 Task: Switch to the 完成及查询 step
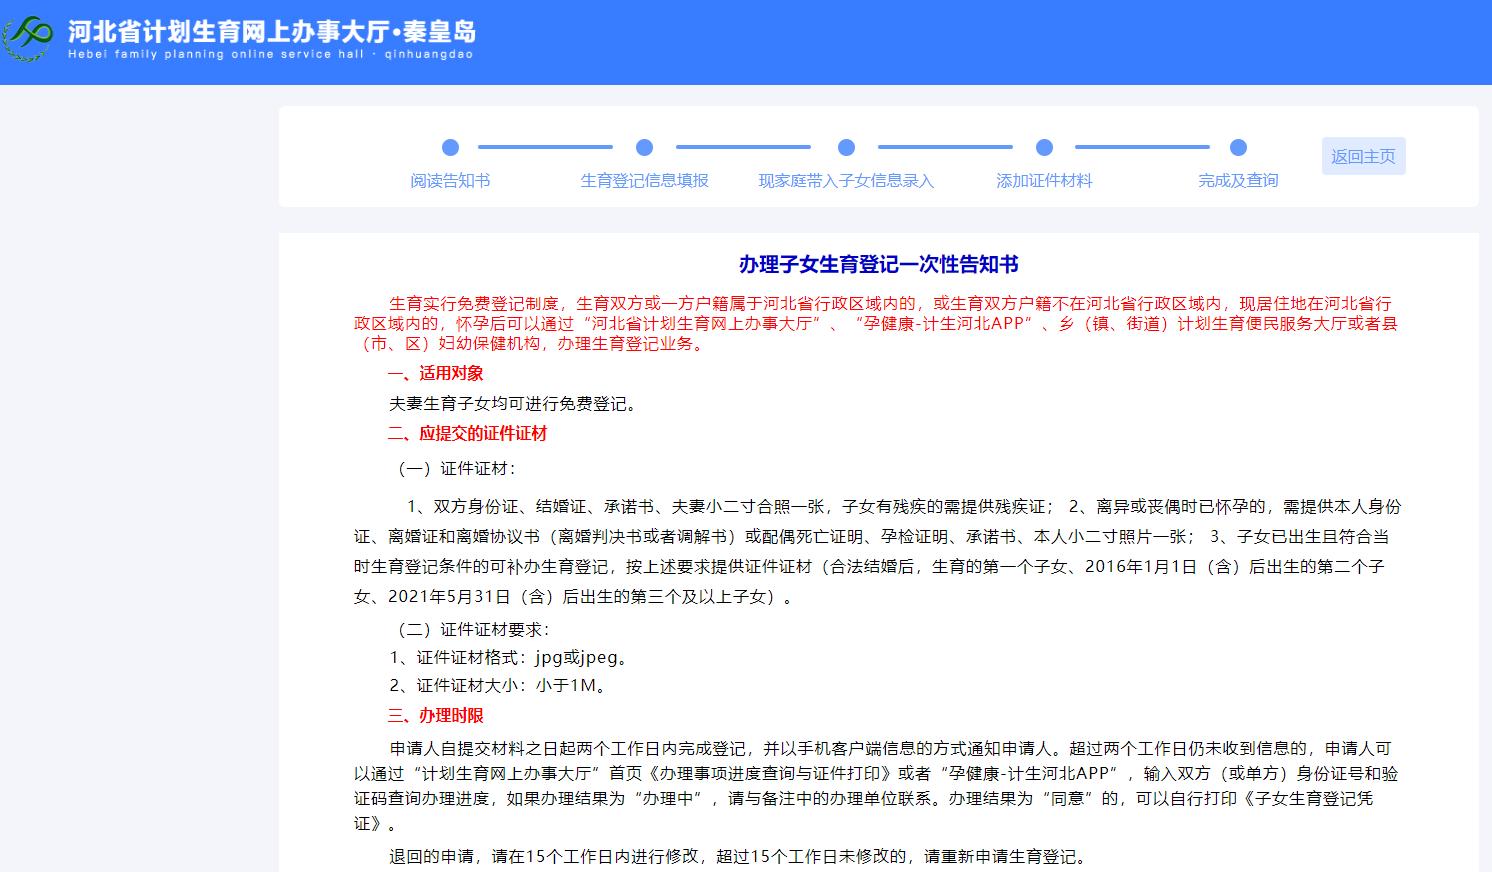[1238, 181]
